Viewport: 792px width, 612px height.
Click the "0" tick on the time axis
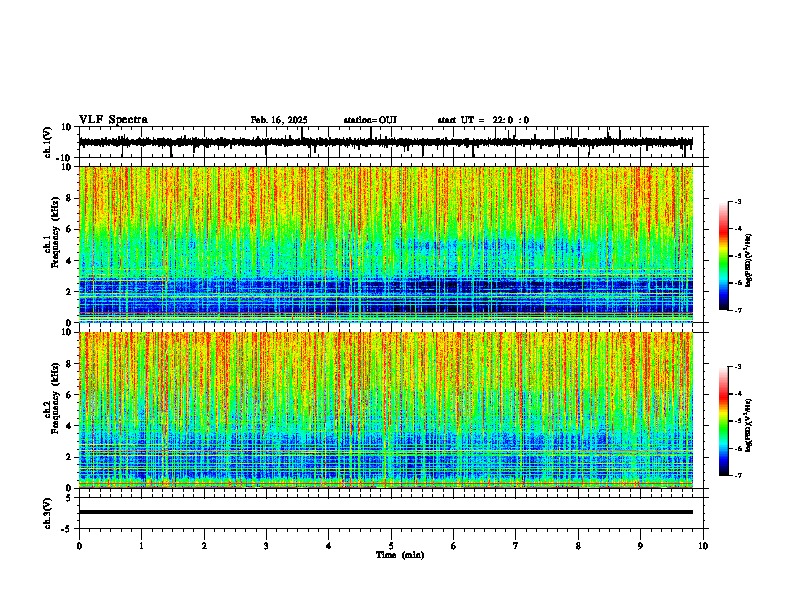coord(79,546)
